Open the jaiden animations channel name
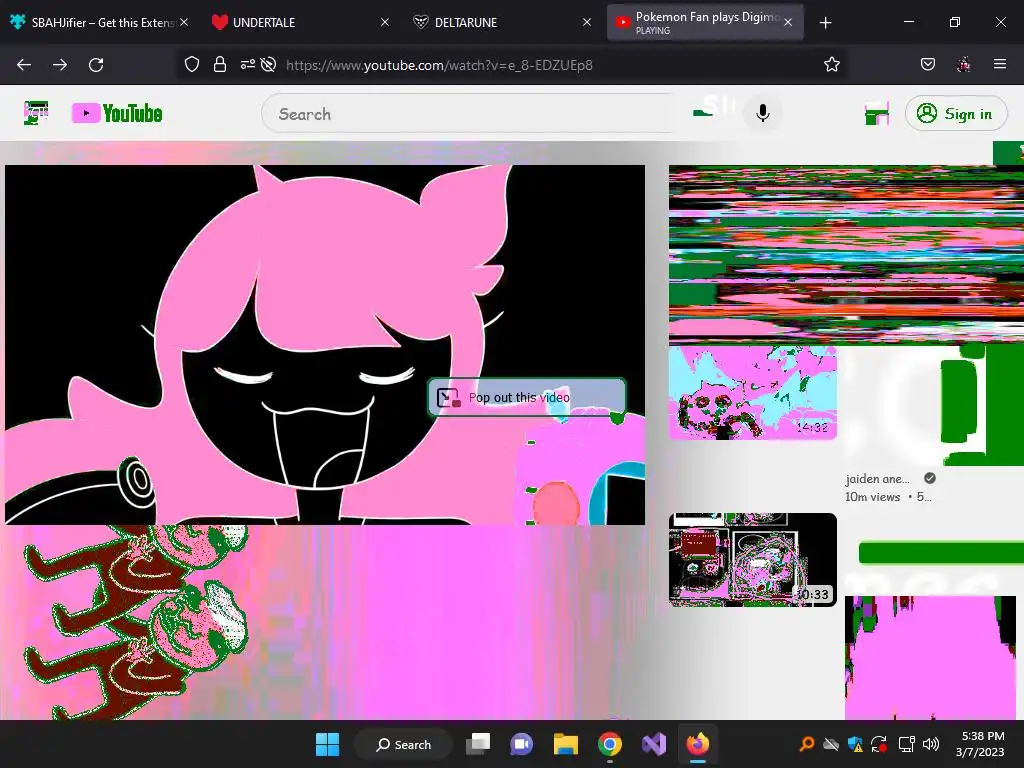 coord(877,479)
